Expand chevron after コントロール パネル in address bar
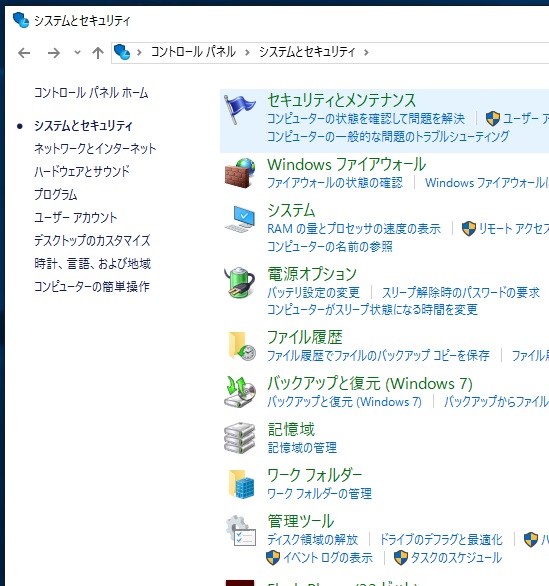 point(247,52)
